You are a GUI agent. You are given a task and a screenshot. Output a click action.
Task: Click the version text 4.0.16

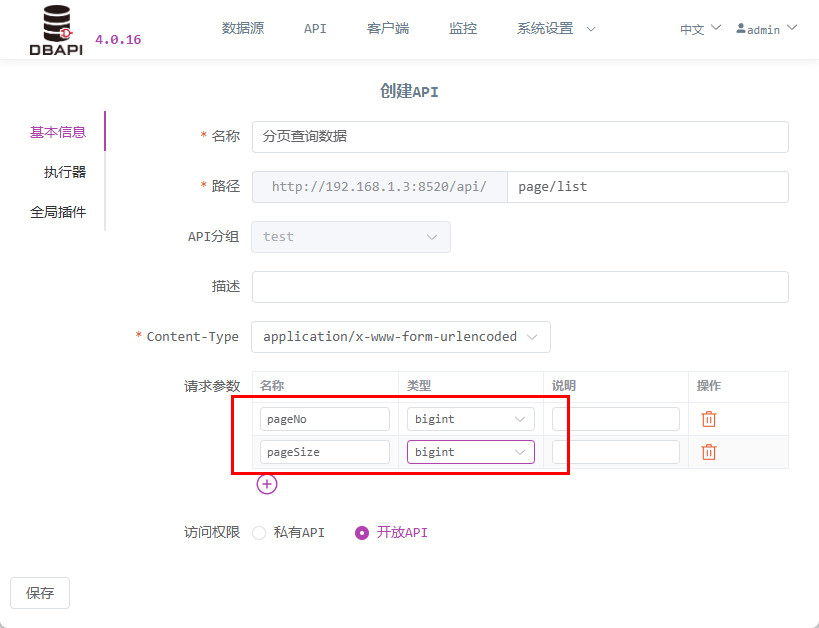pyautogui.click(x=118, y=40)
